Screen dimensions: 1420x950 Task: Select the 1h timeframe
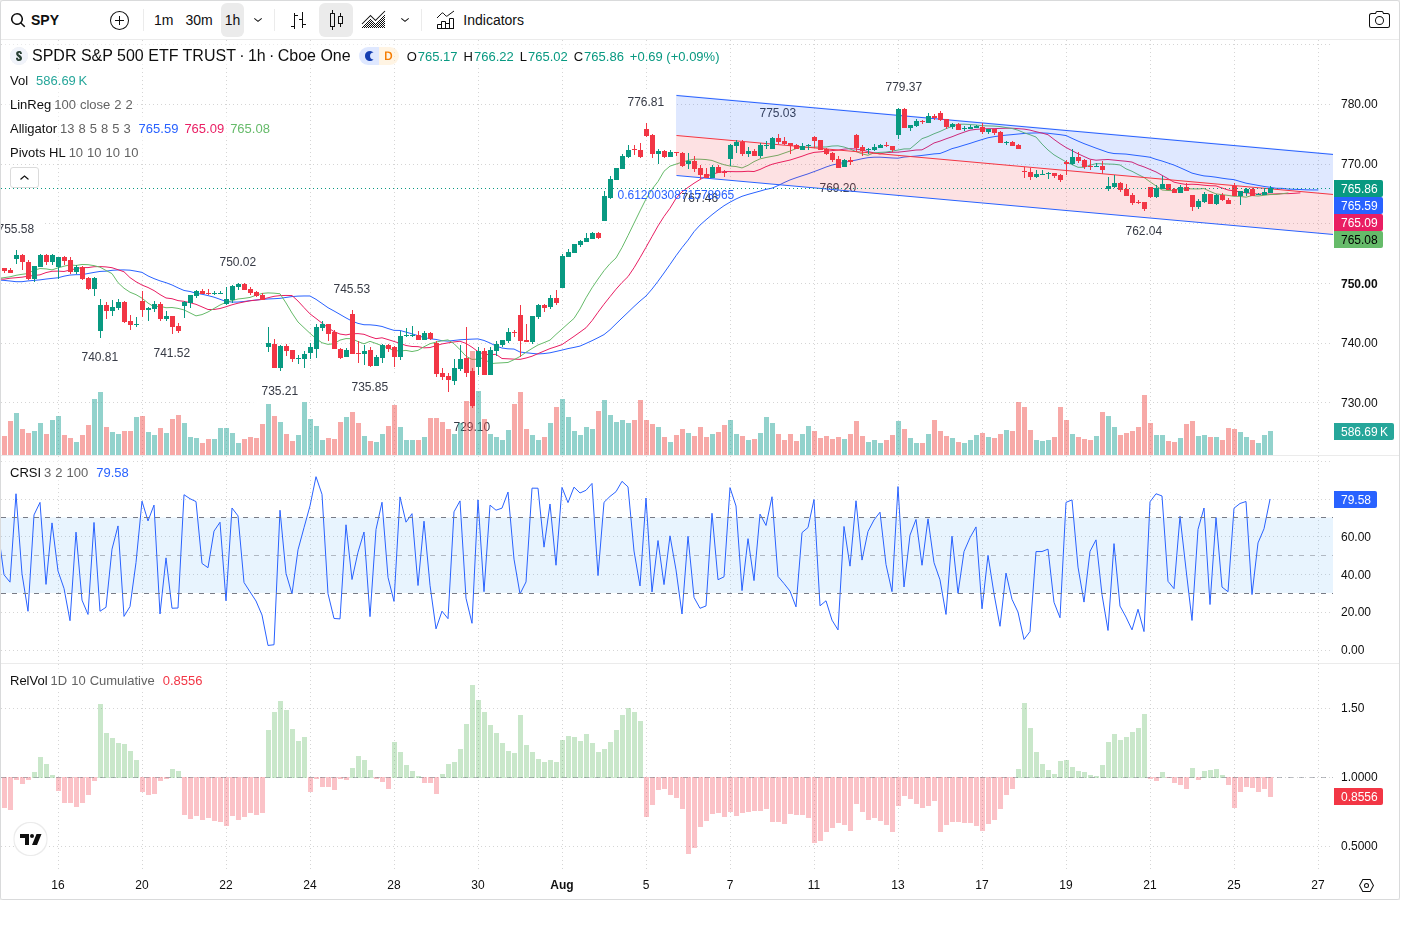tap(232, 20)
